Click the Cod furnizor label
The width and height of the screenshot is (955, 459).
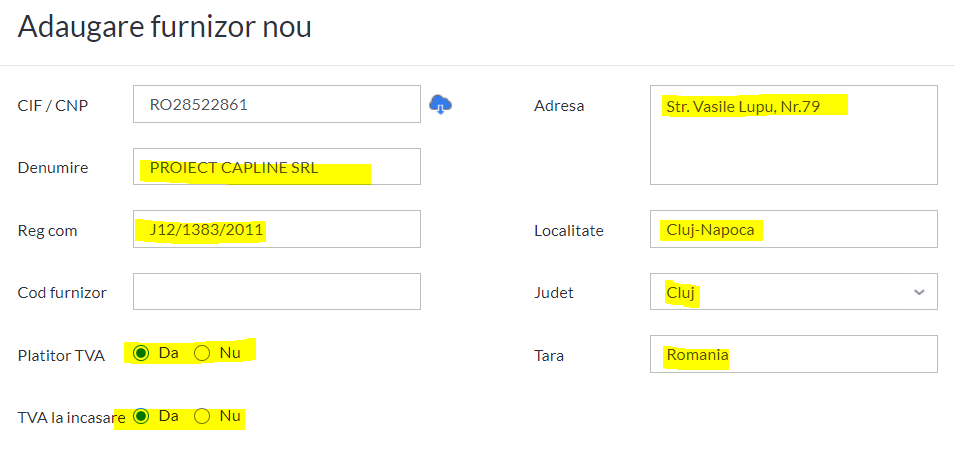[x=62, y=293]
